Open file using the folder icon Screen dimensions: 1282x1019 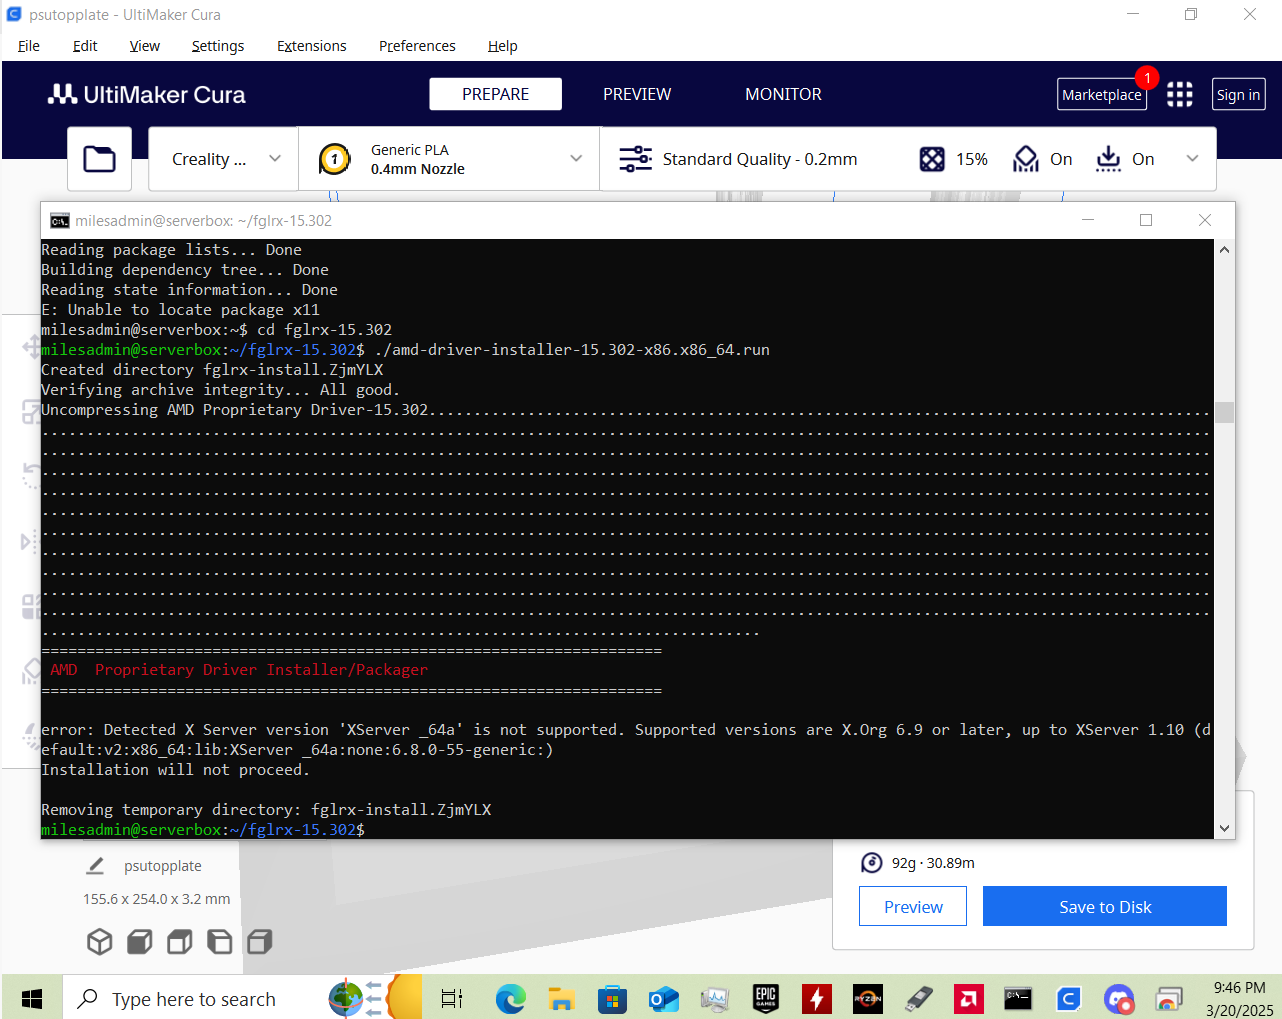(99, 159)
